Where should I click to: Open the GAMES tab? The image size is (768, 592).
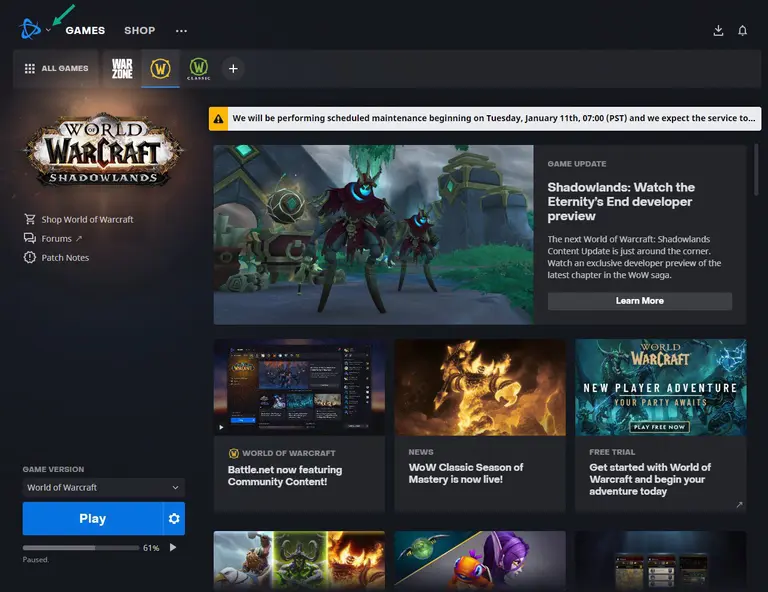coord(85,30)
